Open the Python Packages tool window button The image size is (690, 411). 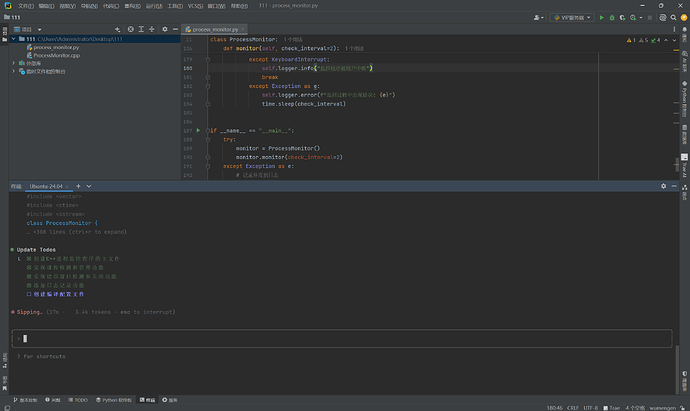point(114,400)
